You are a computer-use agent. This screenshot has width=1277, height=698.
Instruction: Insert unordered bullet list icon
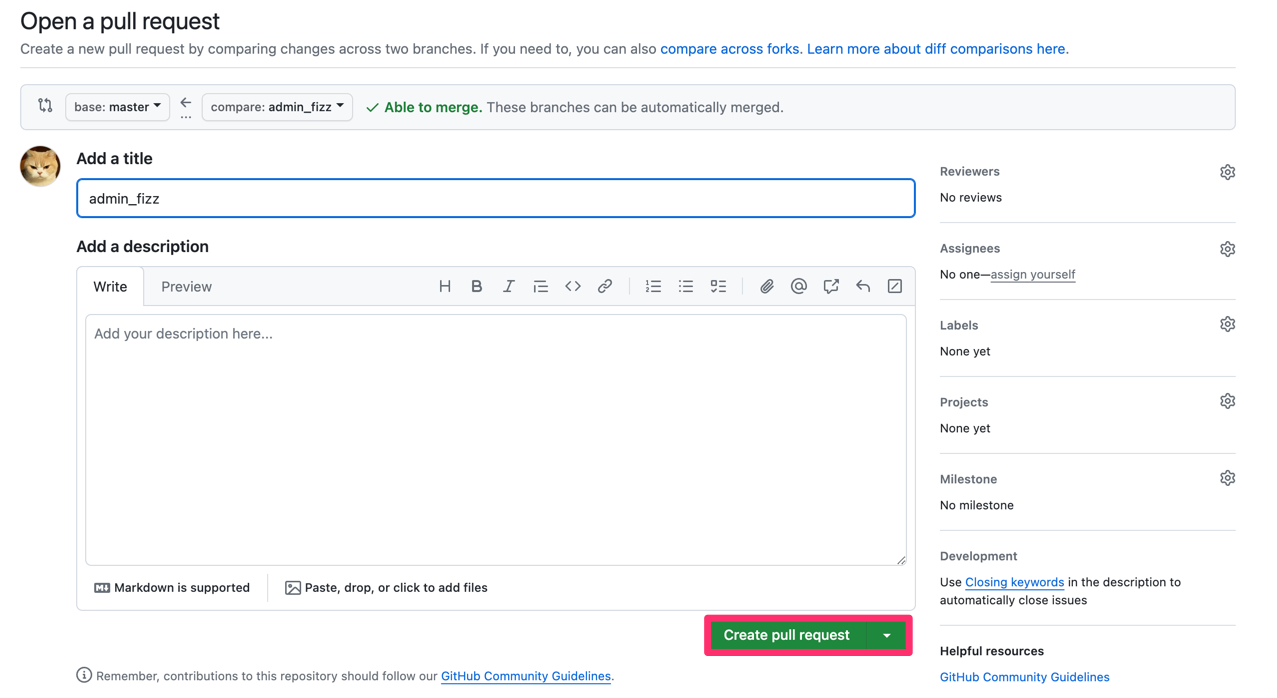click(x=686, y=286)
